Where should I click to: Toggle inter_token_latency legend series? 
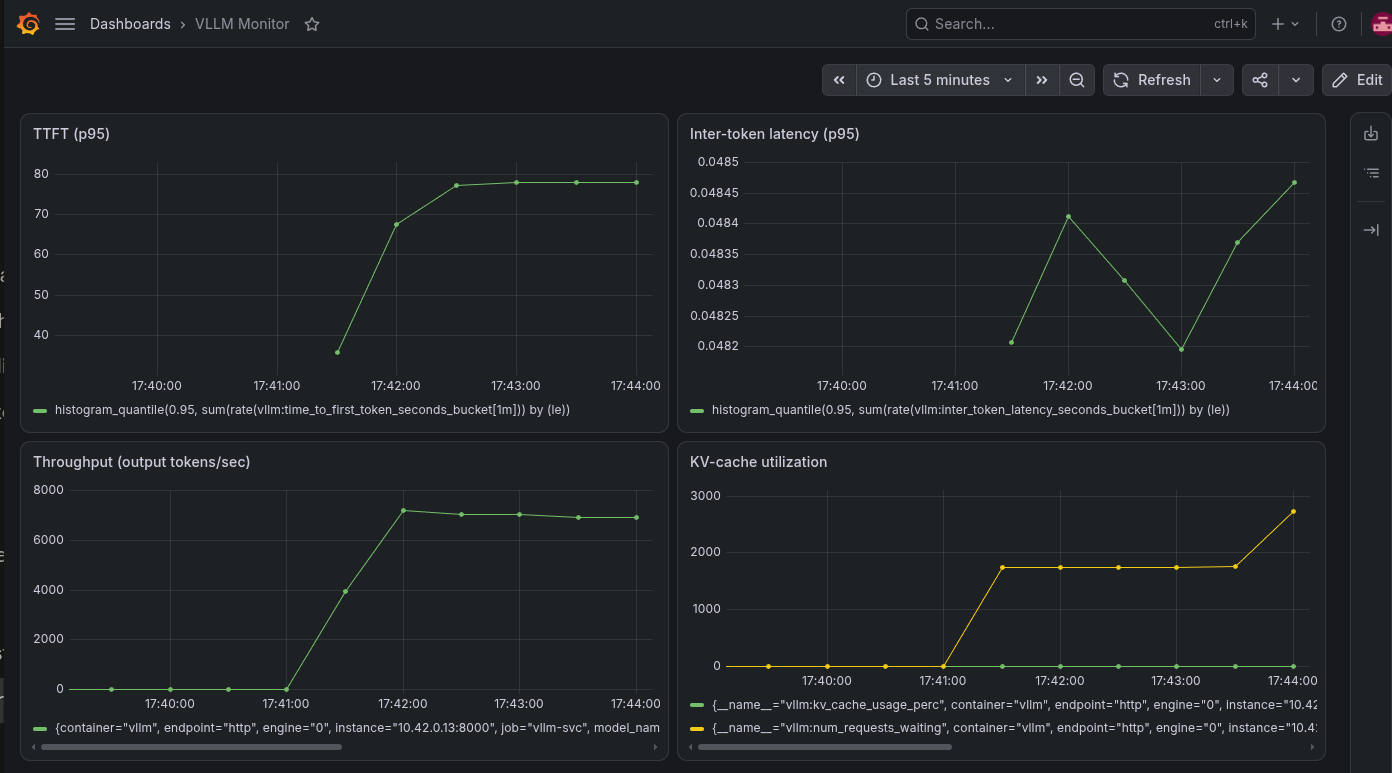(x=970, y=410)
